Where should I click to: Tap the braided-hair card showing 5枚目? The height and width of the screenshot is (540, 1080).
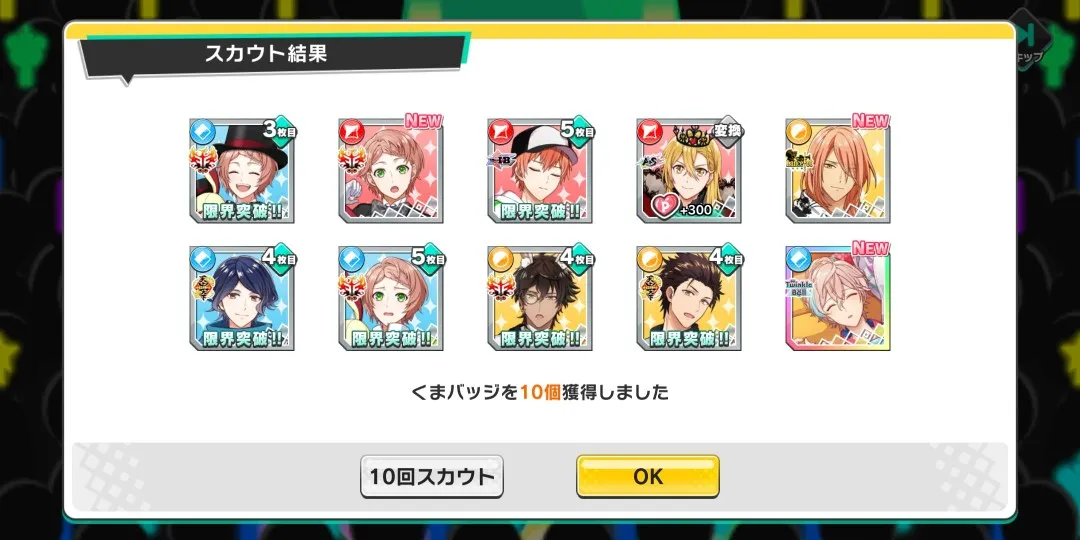pyautogui.click(x=391, y=298)
